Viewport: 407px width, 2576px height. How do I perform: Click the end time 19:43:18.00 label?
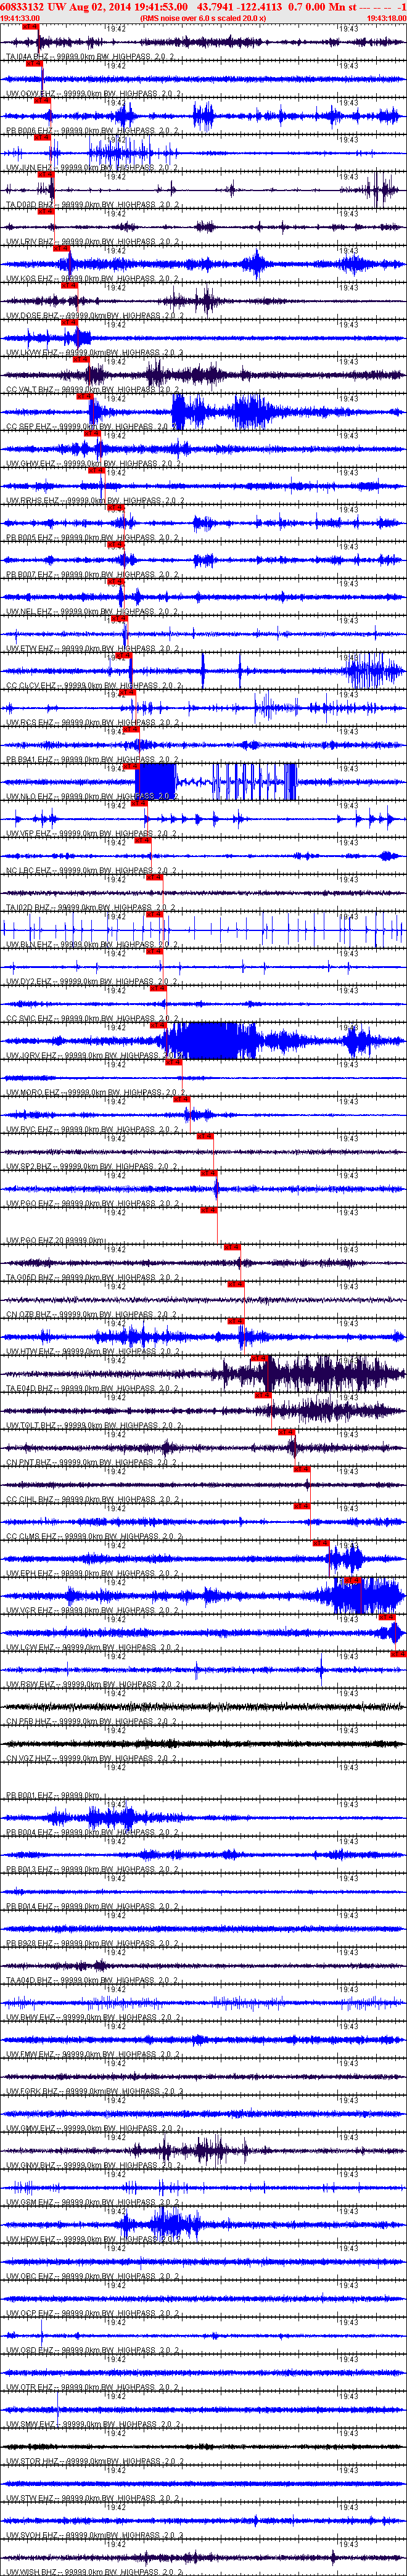386,18
